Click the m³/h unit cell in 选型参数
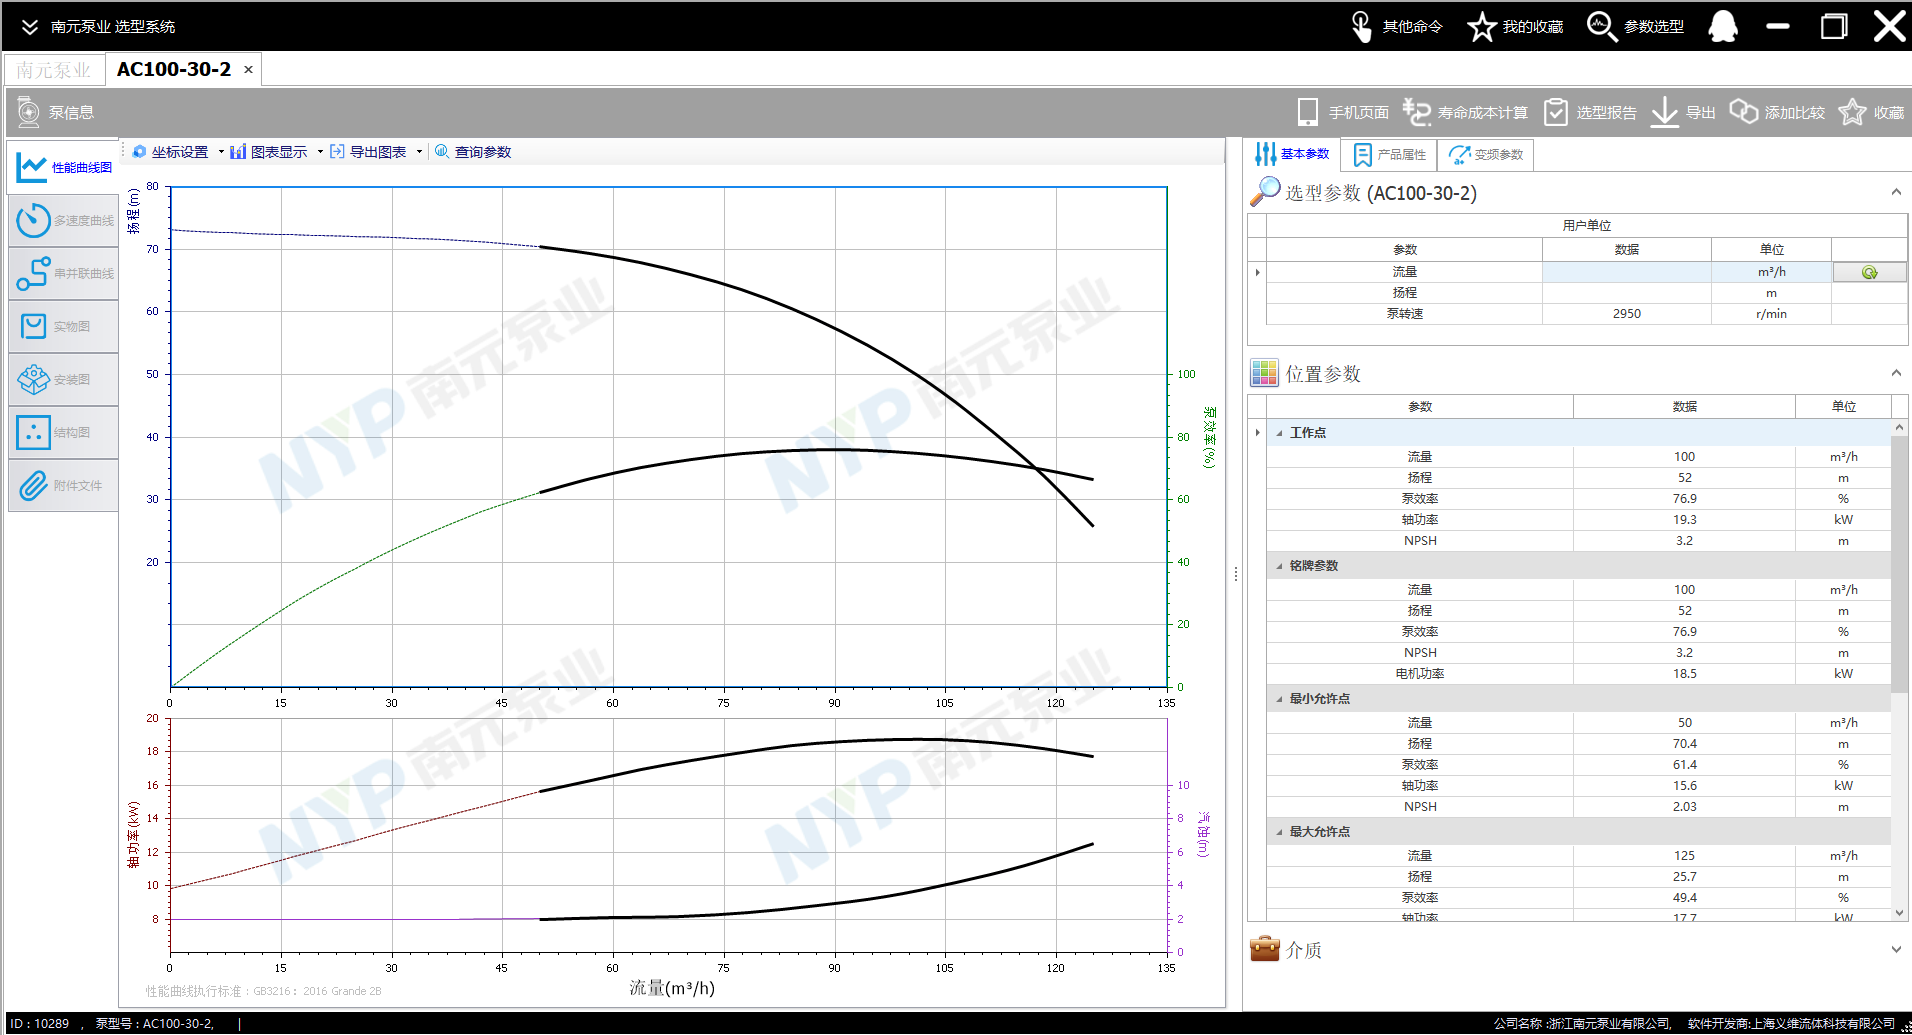 pyautogui.click(x=1771, y=272)
